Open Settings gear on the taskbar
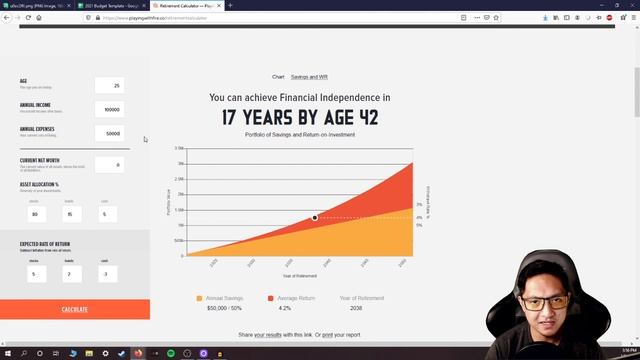The width and height of the screenshot is (640, 360). pyautogui.click(x=105, y=353)
